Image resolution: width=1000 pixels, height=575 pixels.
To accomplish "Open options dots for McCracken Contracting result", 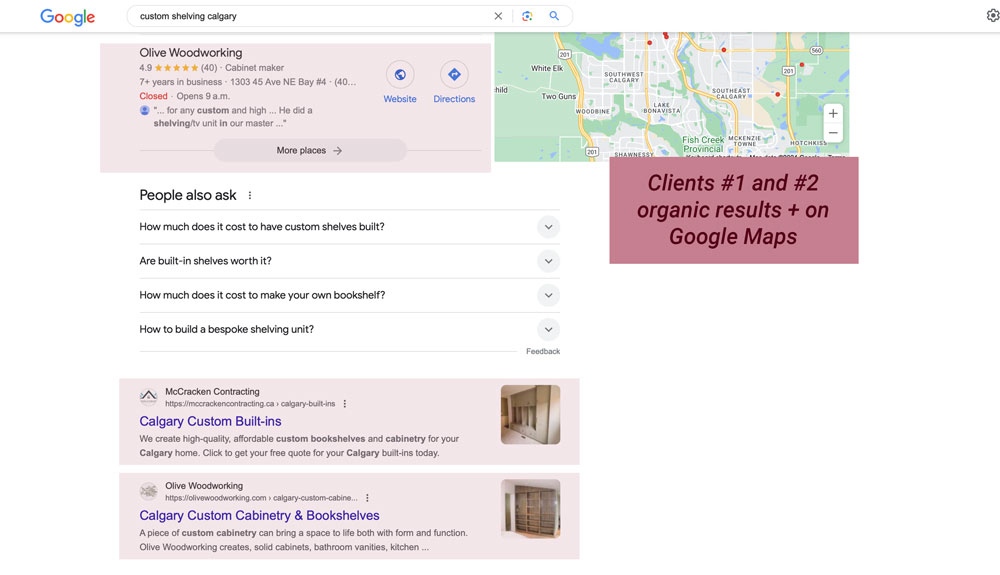I will click(345, 404).
